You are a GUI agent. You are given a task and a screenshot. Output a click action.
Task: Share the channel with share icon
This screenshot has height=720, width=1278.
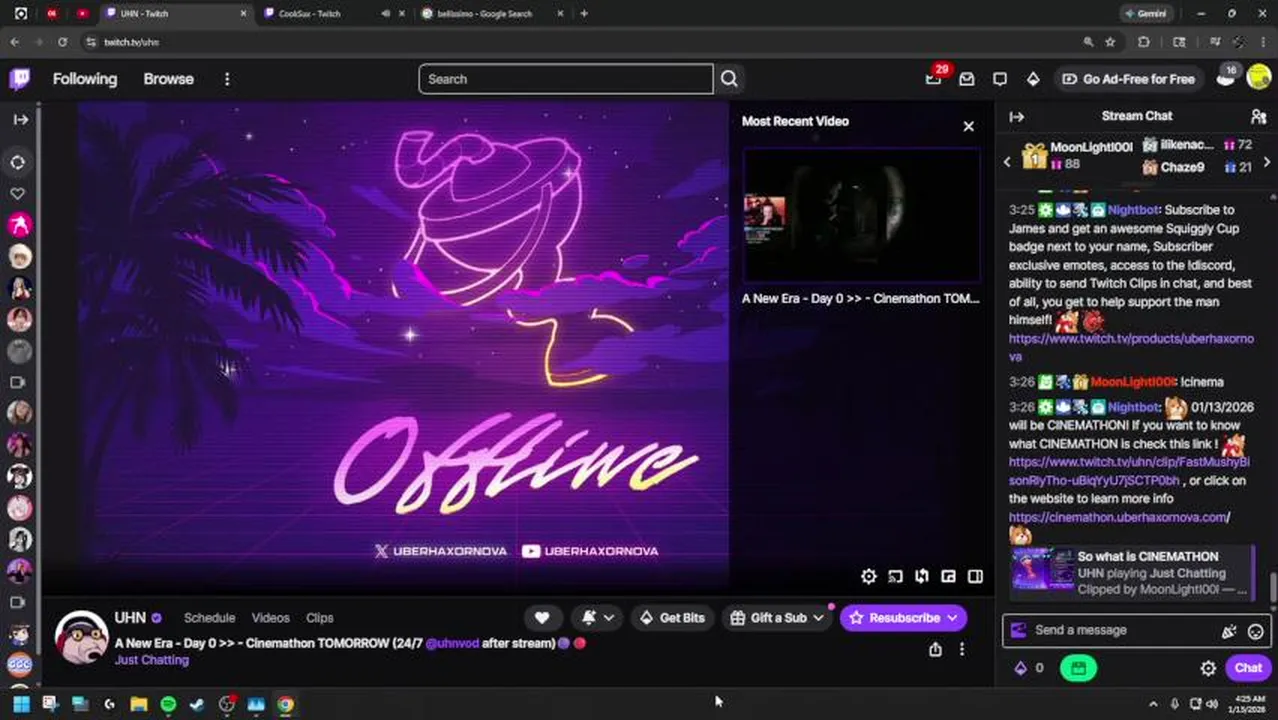click(935, 650)
